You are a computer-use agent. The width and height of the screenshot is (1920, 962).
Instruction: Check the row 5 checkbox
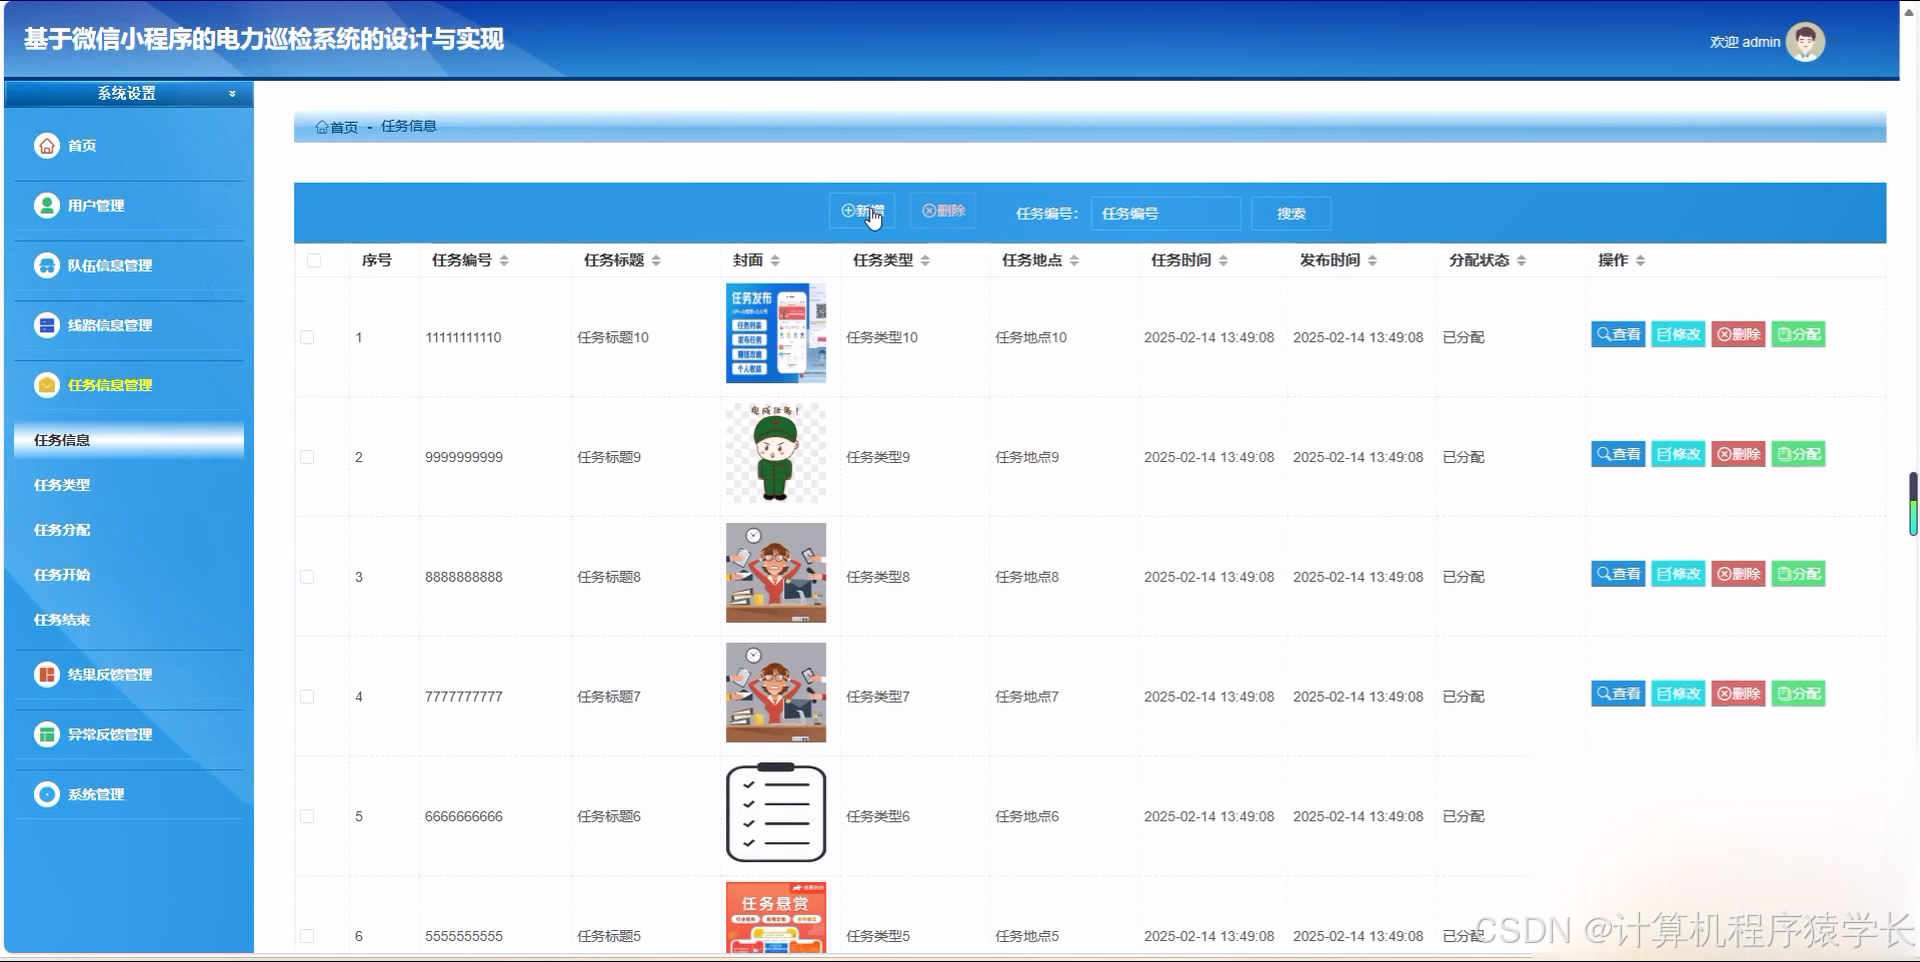307,817
